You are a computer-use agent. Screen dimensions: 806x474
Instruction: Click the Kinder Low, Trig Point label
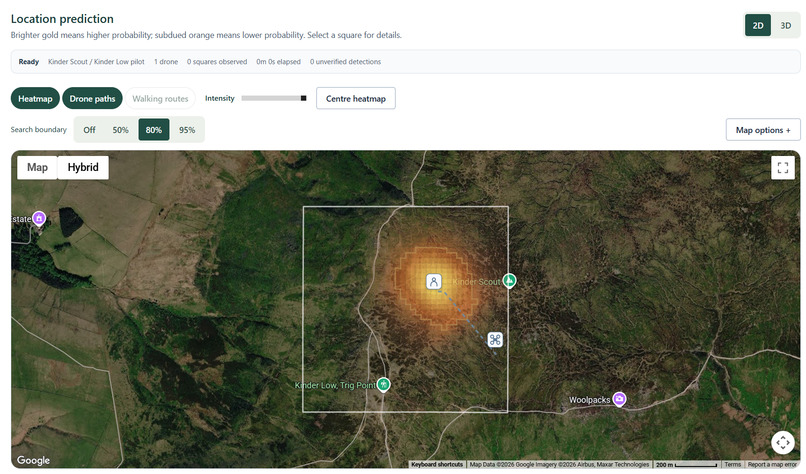(x=335, y=385)
